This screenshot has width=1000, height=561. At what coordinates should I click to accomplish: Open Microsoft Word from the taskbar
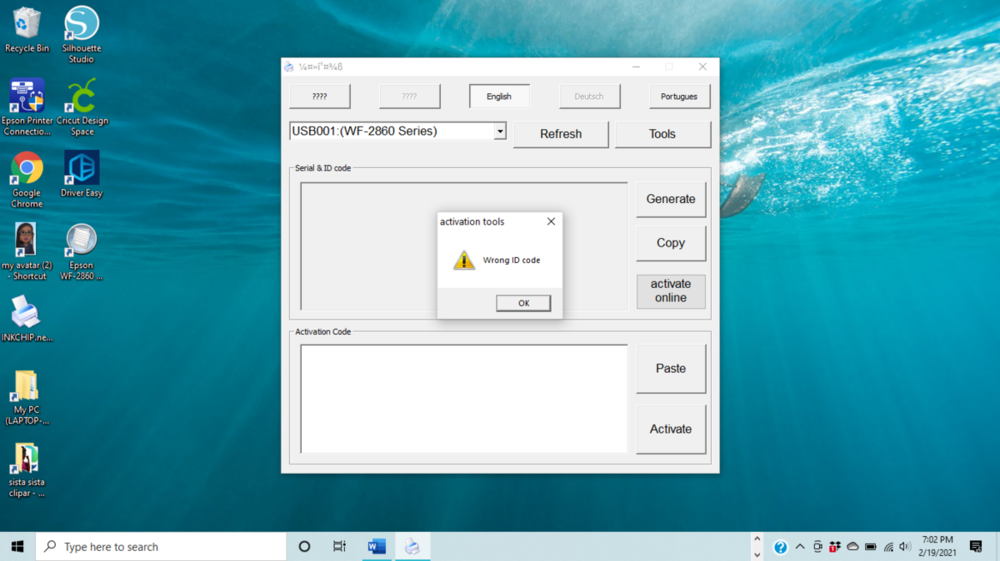click(376, 546)
